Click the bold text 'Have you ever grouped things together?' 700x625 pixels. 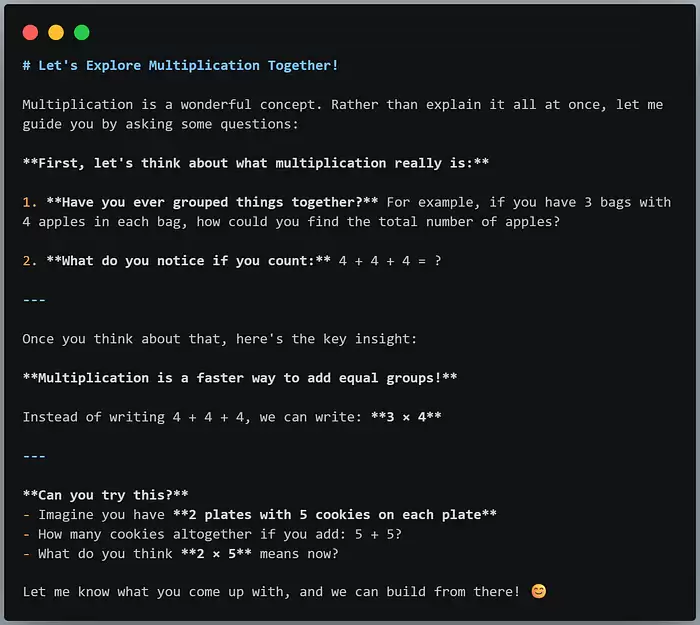pyautogui.click(x=212, y=202)
